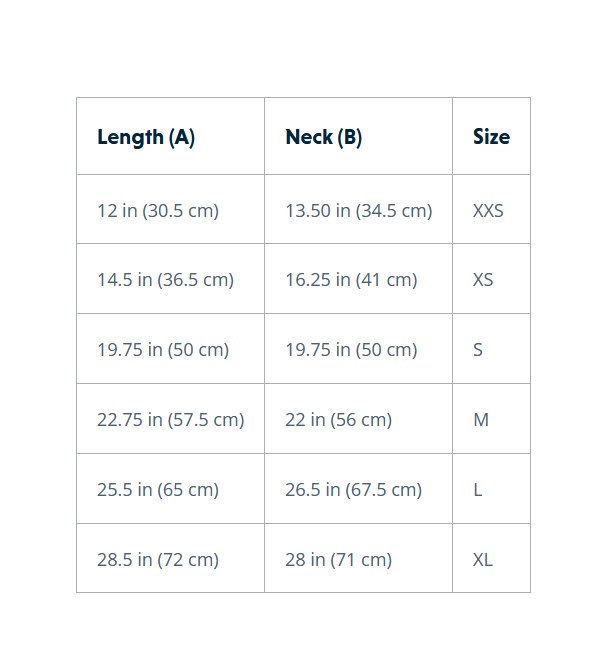Click the 13.50 in (34.5 cm) neck cell
Viewport: 604px width, 663px height.
(x=358, y=210)
